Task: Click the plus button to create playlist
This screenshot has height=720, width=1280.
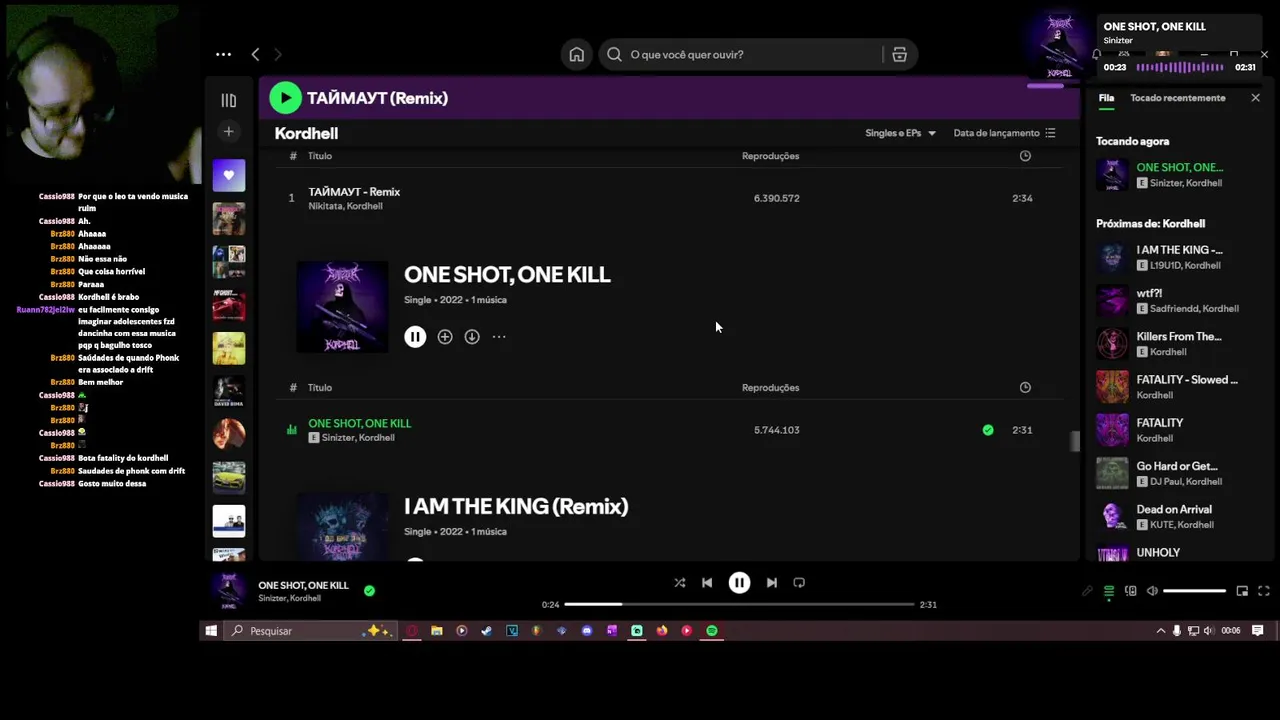Action: [228, 131]
